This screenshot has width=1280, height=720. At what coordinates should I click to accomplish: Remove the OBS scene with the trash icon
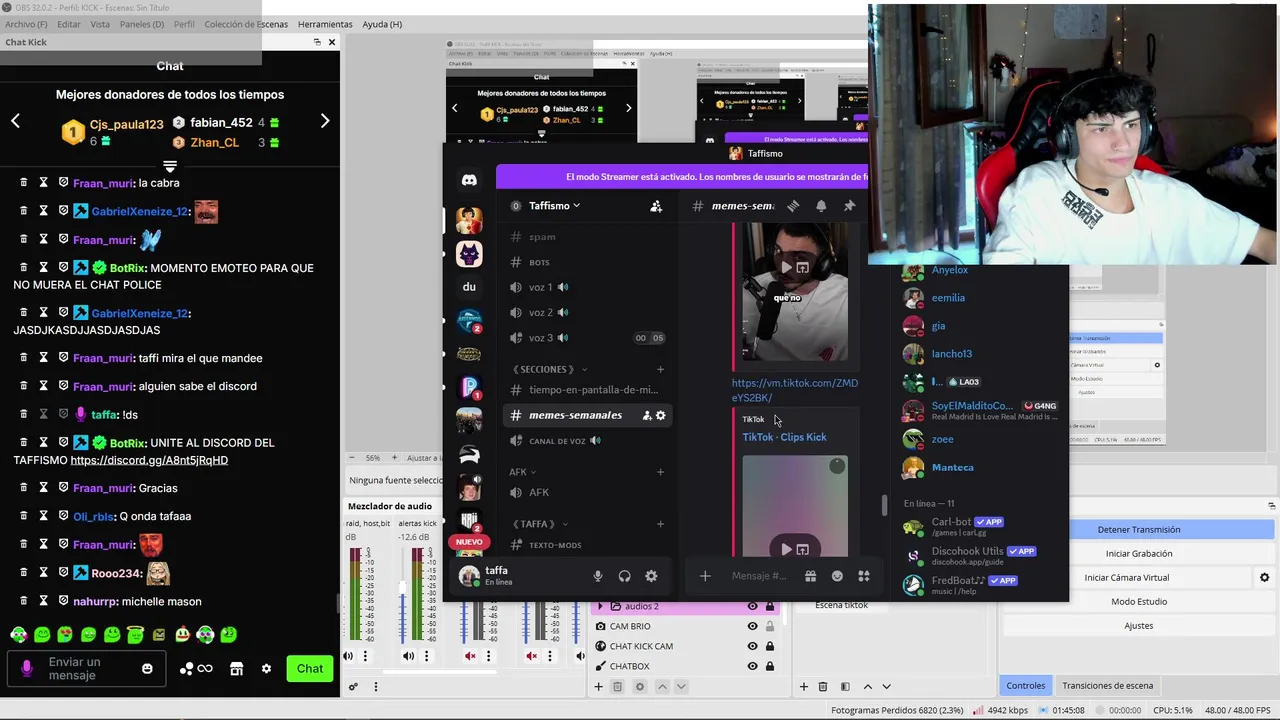[823, 687]
